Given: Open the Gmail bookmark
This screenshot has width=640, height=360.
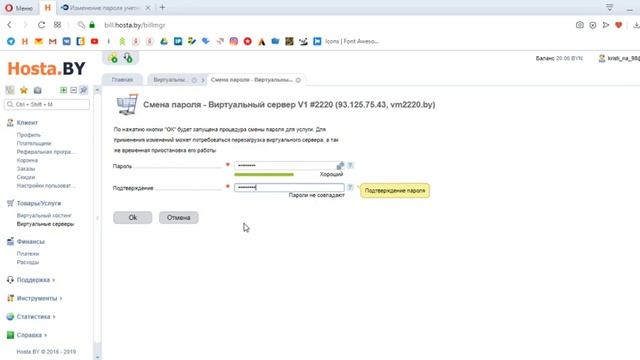Looking at the screenshot, I should [x=53, y=41].
